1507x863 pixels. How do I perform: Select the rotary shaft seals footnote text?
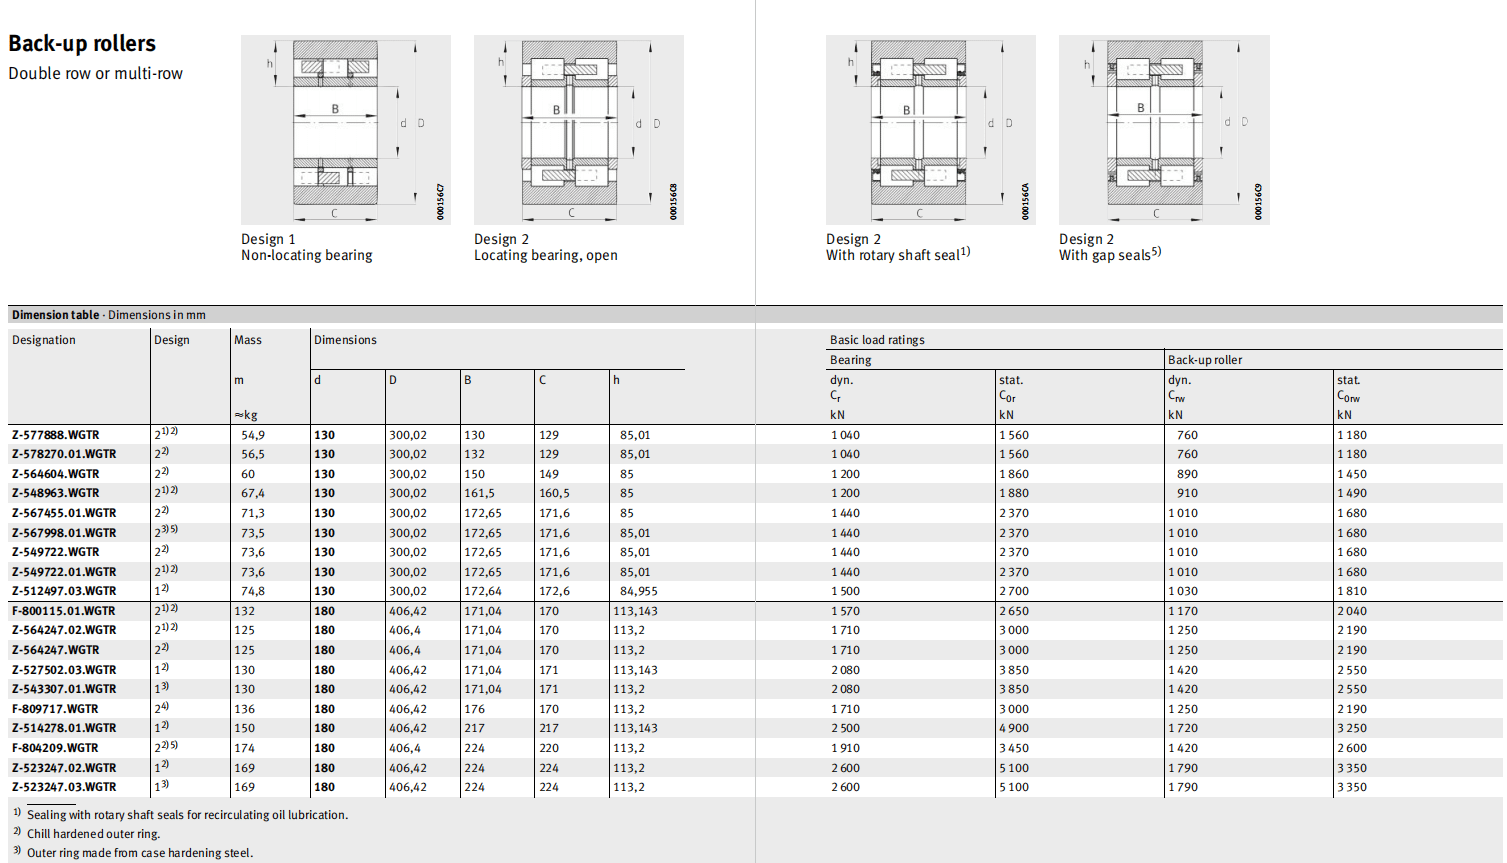(187, 815)
